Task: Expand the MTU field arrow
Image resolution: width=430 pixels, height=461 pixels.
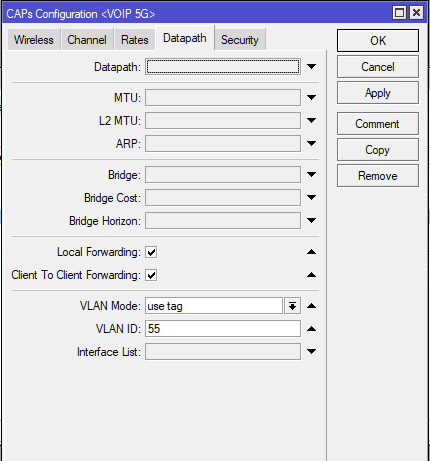Action: click(x=311, y=98)
